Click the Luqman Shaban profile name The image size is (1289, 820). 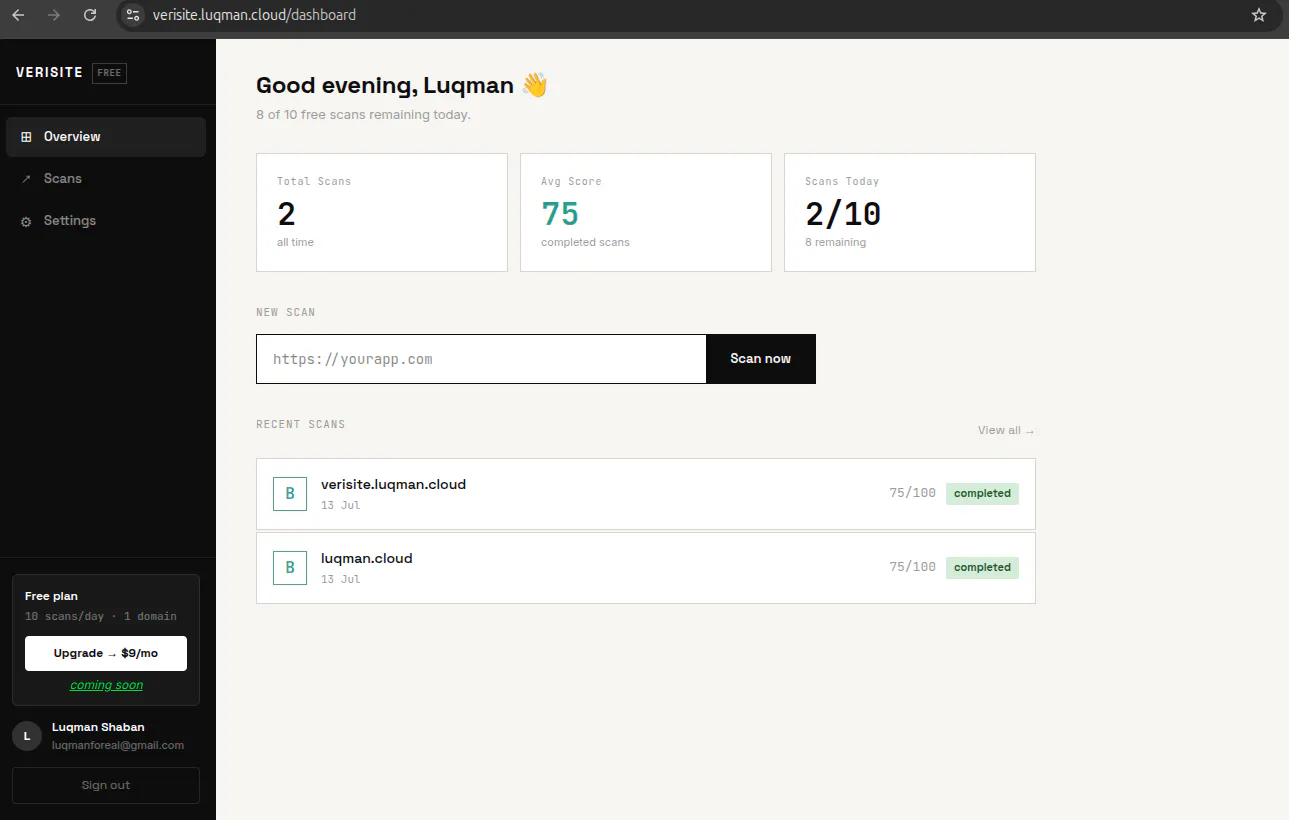click(x=98, y=727)
